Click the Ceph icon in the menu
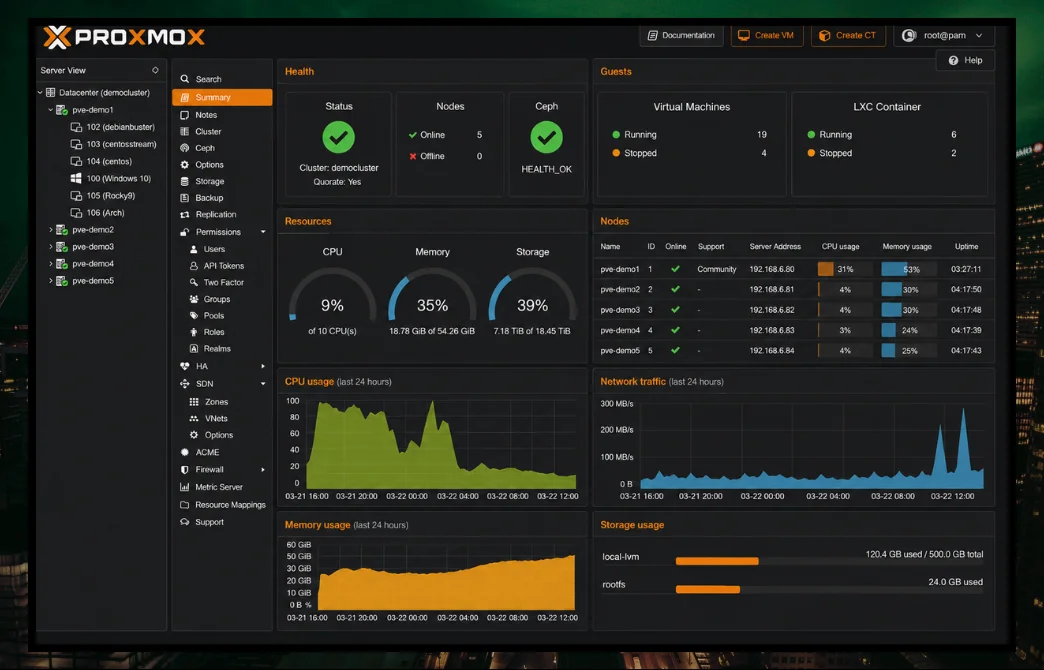Screen dimensions: 1044x670 (184, 148)
